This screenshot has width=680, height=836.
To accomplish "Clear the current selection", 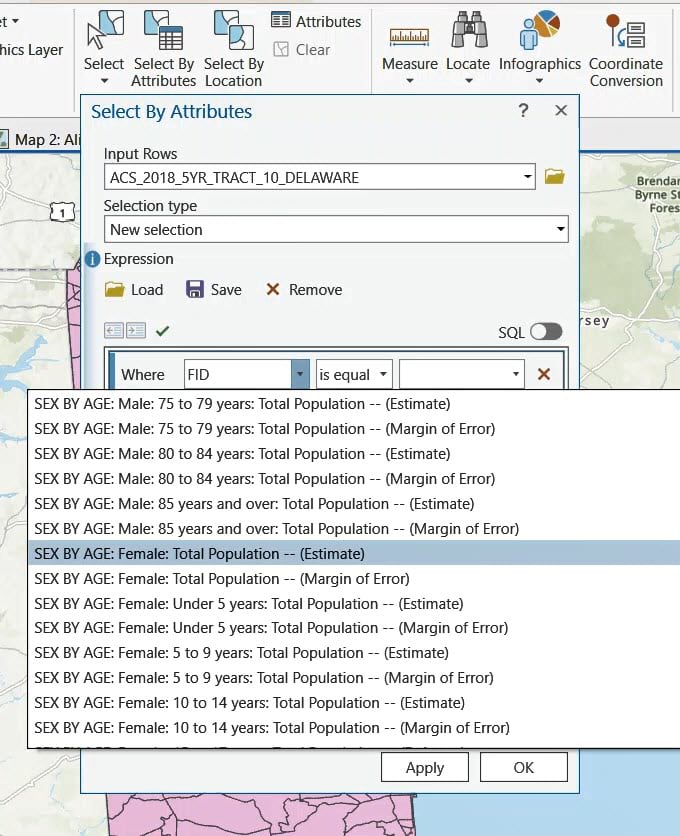I will pyautogui.click(x=302, y=50).
